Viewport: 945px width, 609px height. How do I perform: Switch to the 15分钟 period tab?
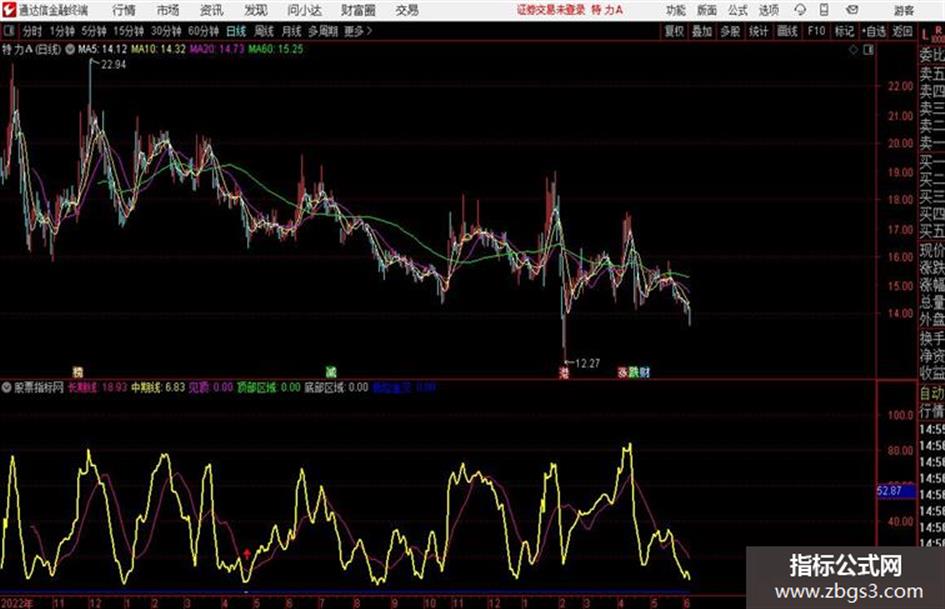(x=128, y=31)
